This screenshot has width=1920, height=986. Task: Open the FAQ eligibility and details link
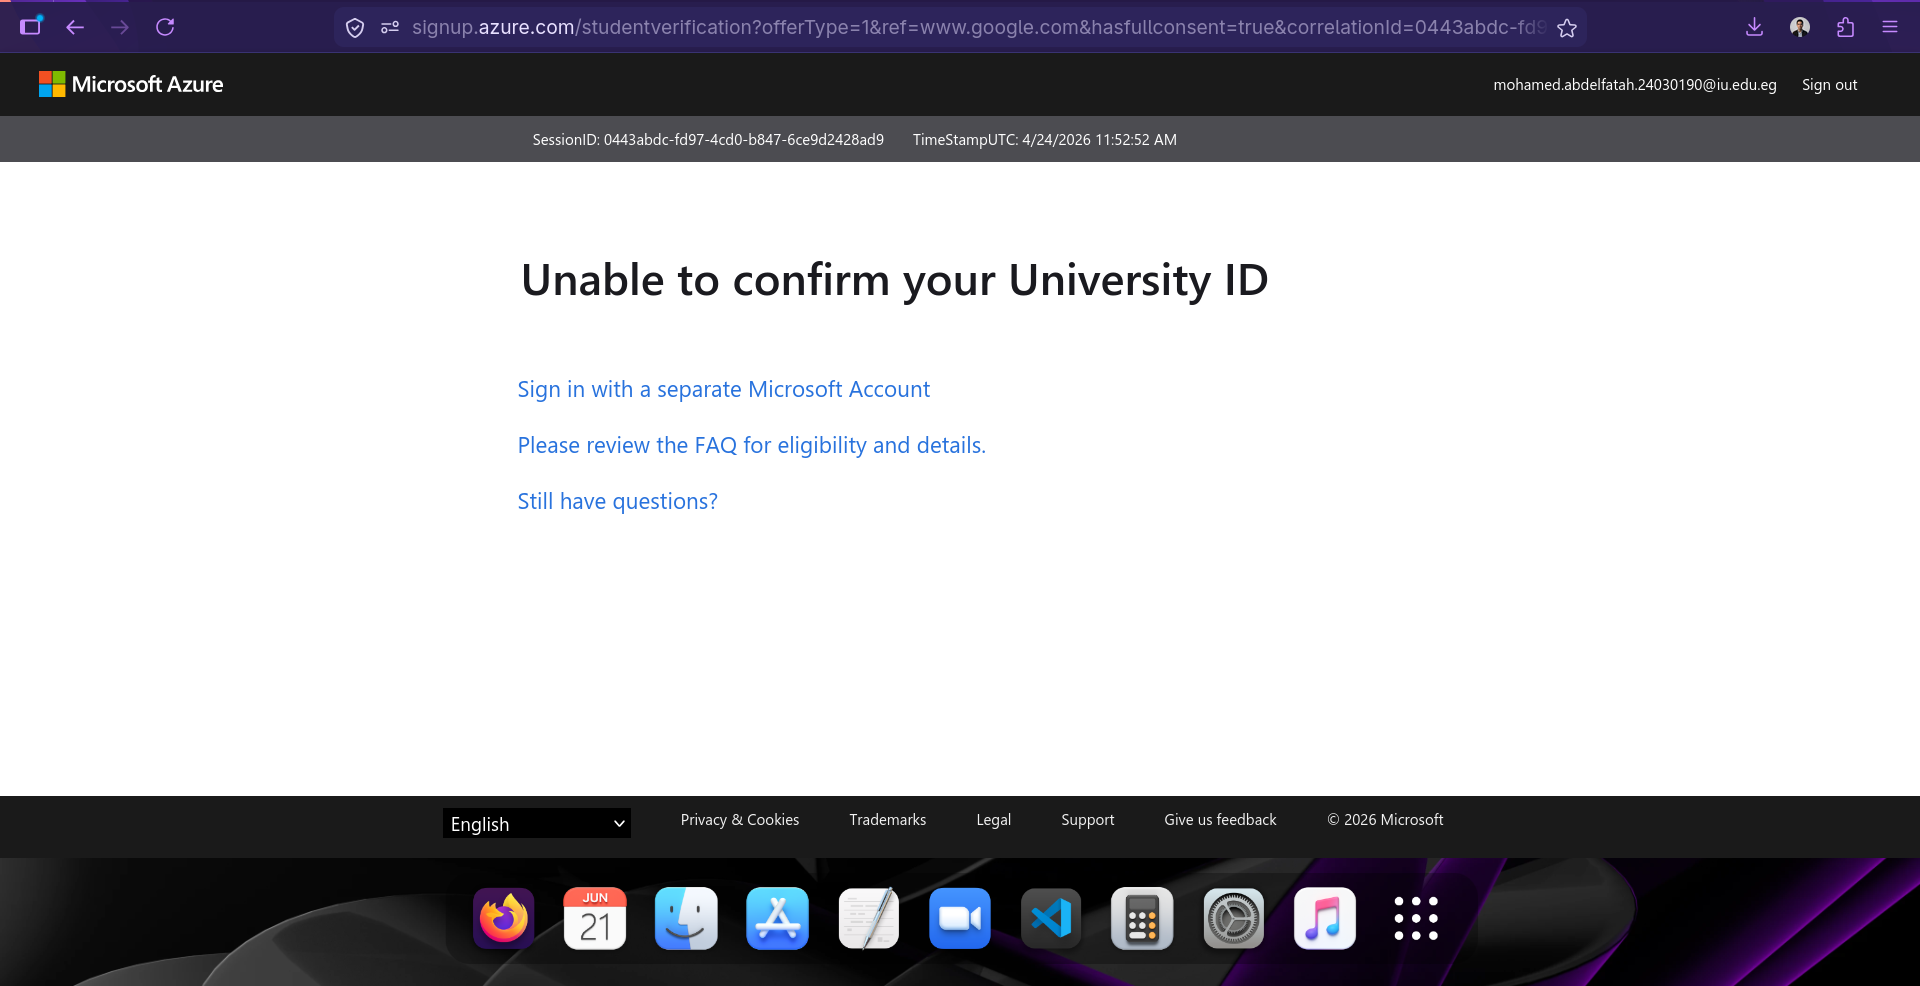[751, 445]
